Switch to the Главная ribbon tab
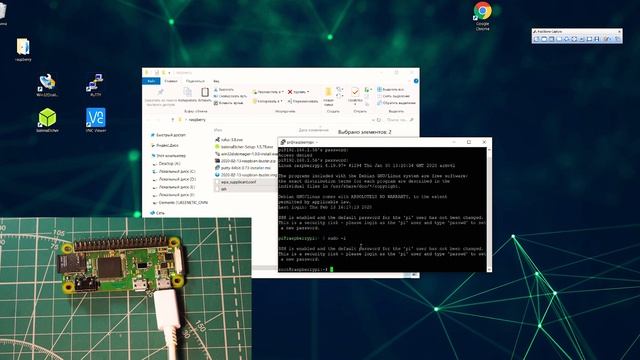 [x=171, y=81]
